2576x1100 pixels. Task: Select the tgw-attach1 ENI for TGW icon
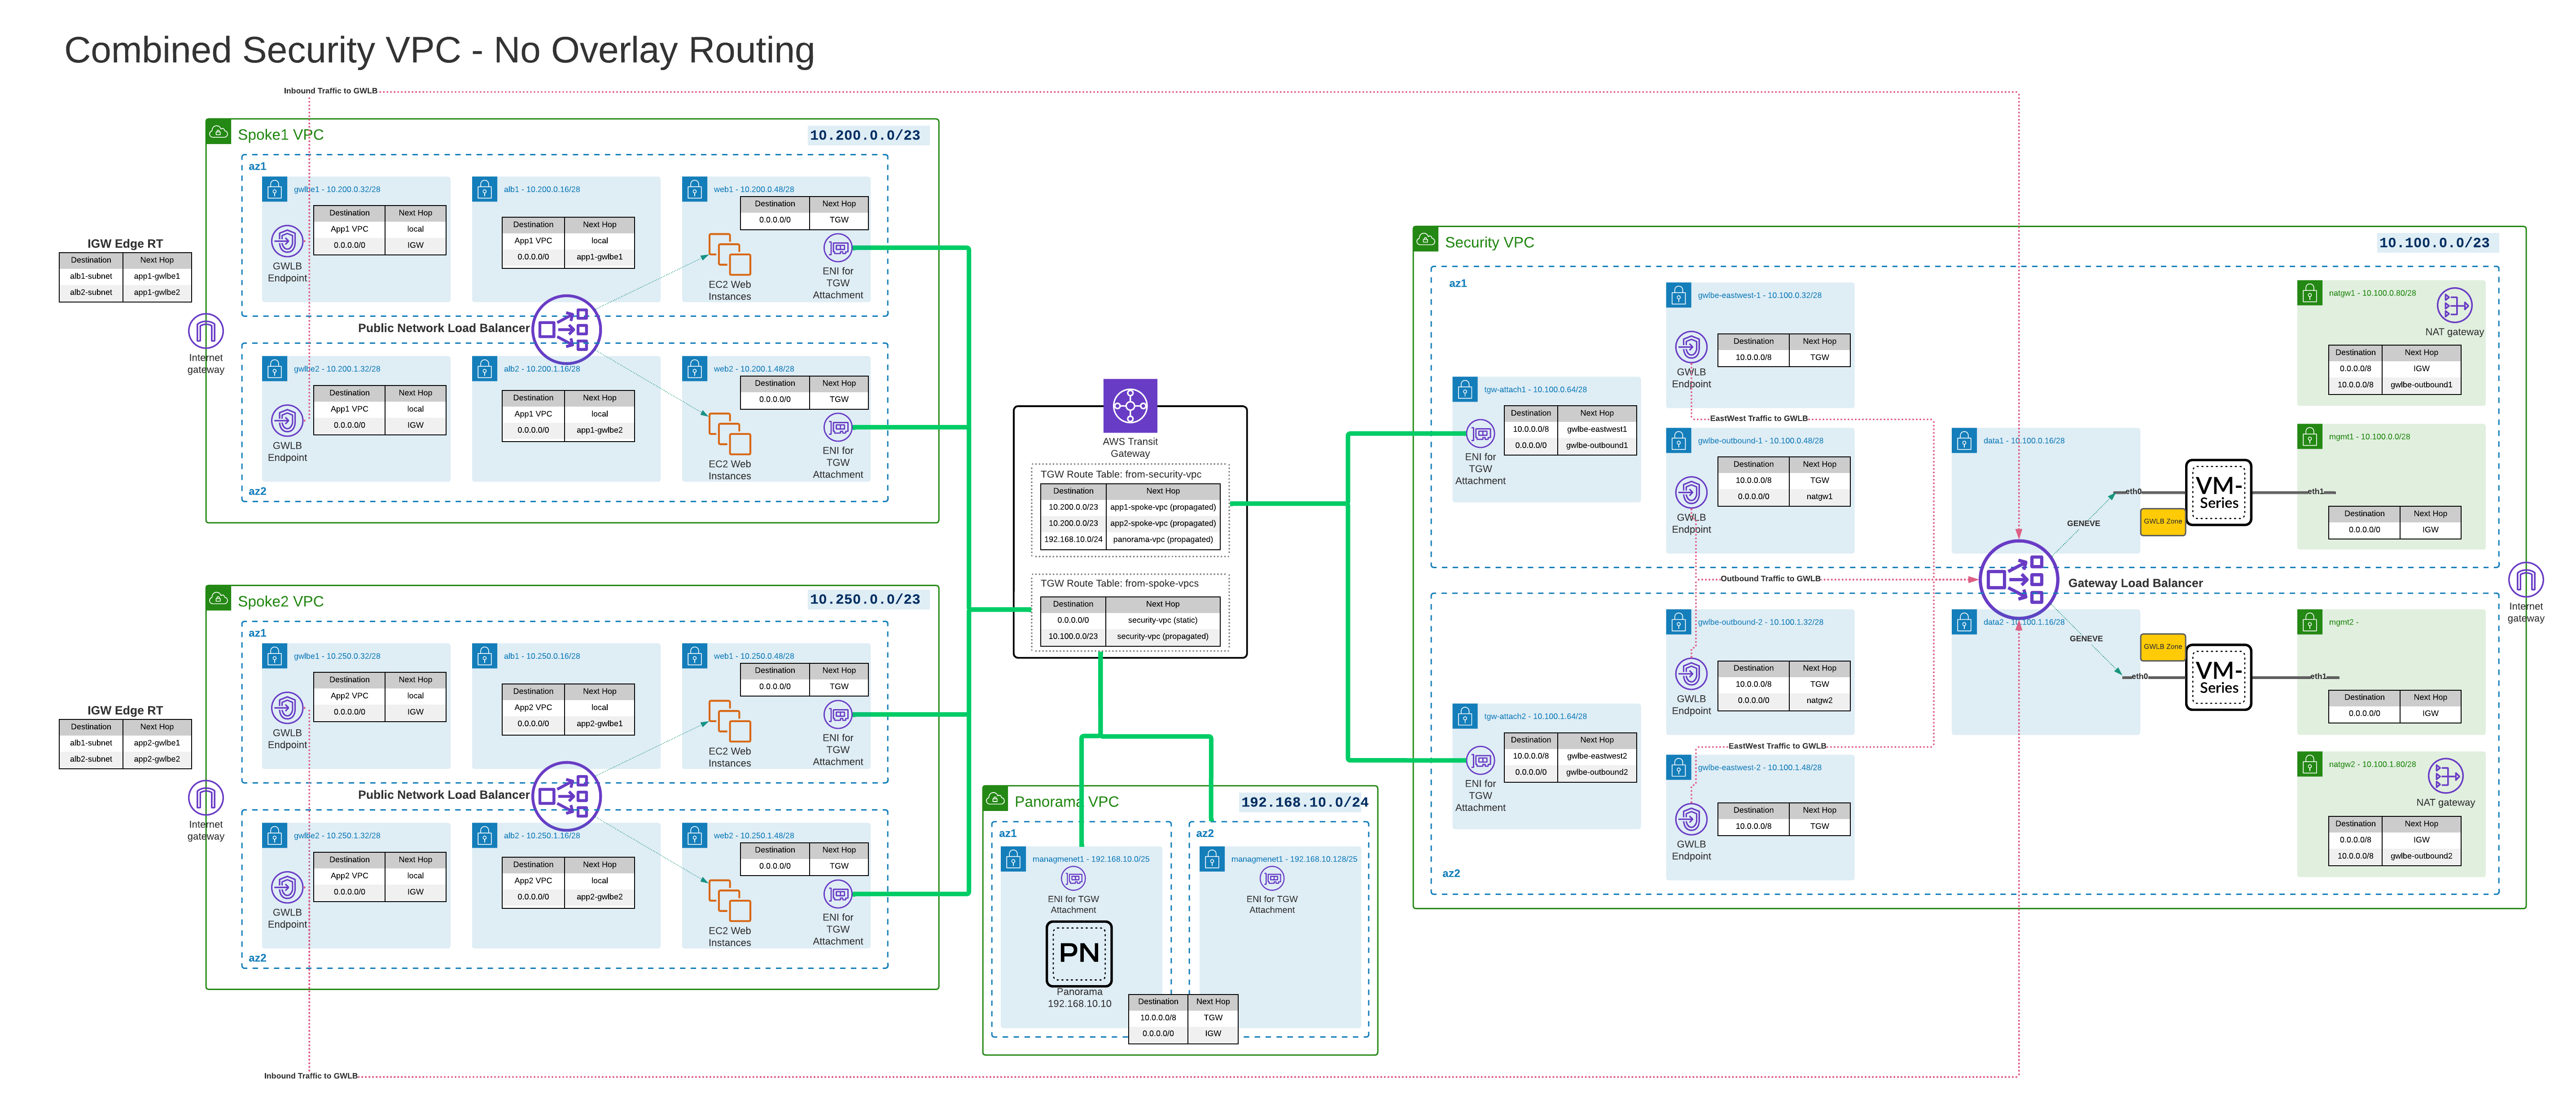(1481, 434)
